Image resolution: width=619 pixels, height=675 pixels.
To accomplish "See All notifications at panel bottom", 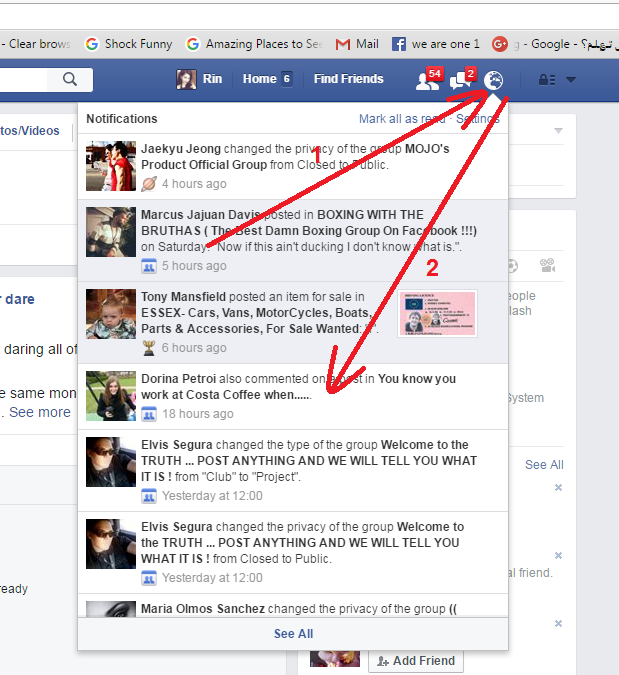I will (293, 634).
